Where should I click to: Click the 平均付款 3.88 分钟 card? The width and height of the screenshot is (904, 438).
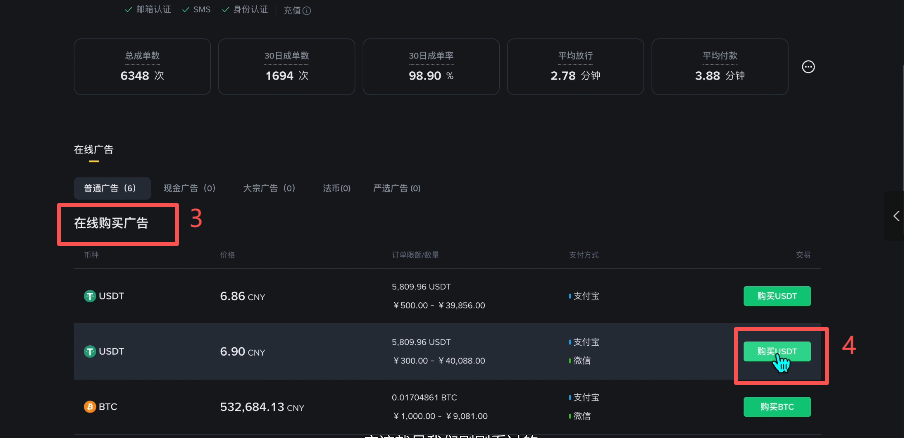(720, 67)
